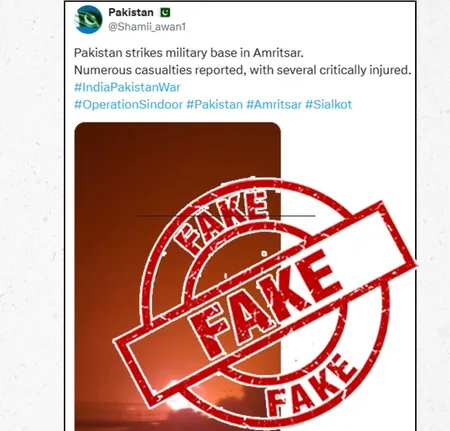
Task: Click the bottom arched FAKE stamp text
Action: 310,385
